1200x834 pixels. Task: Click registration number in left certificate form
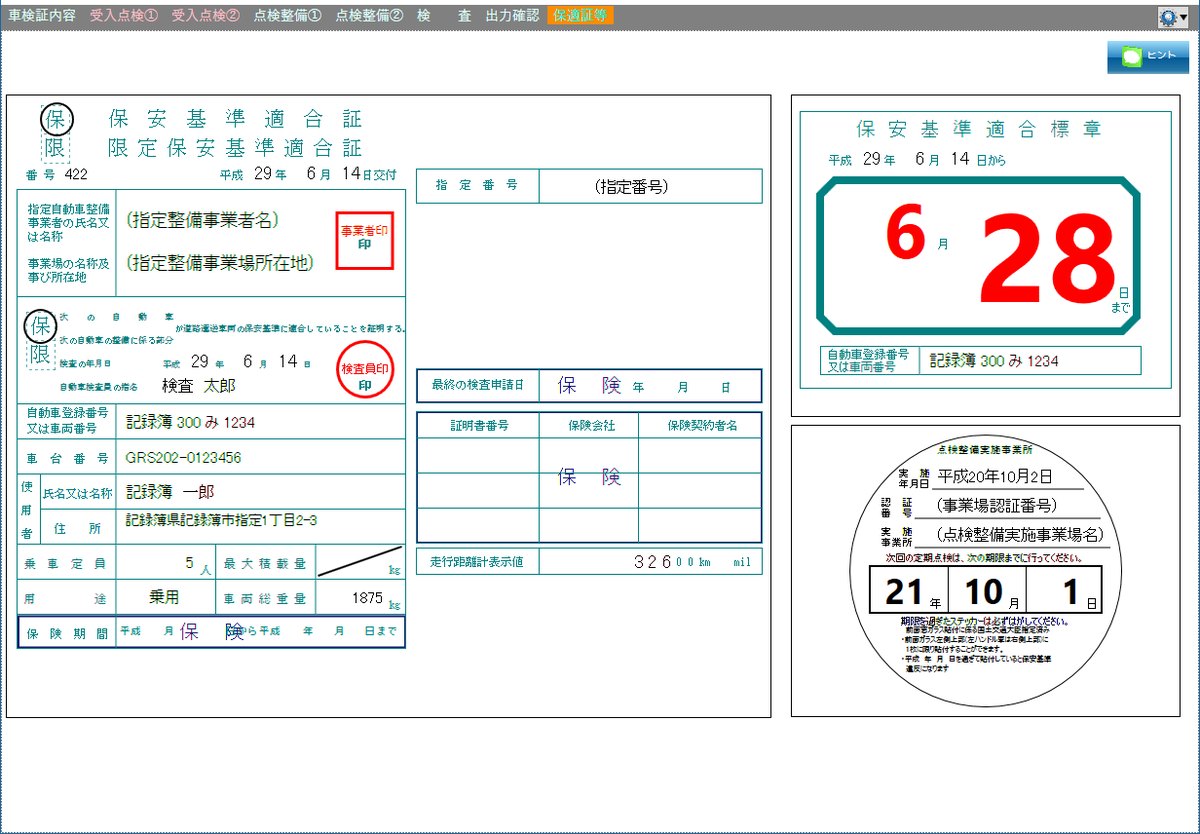tap(190, 422)
